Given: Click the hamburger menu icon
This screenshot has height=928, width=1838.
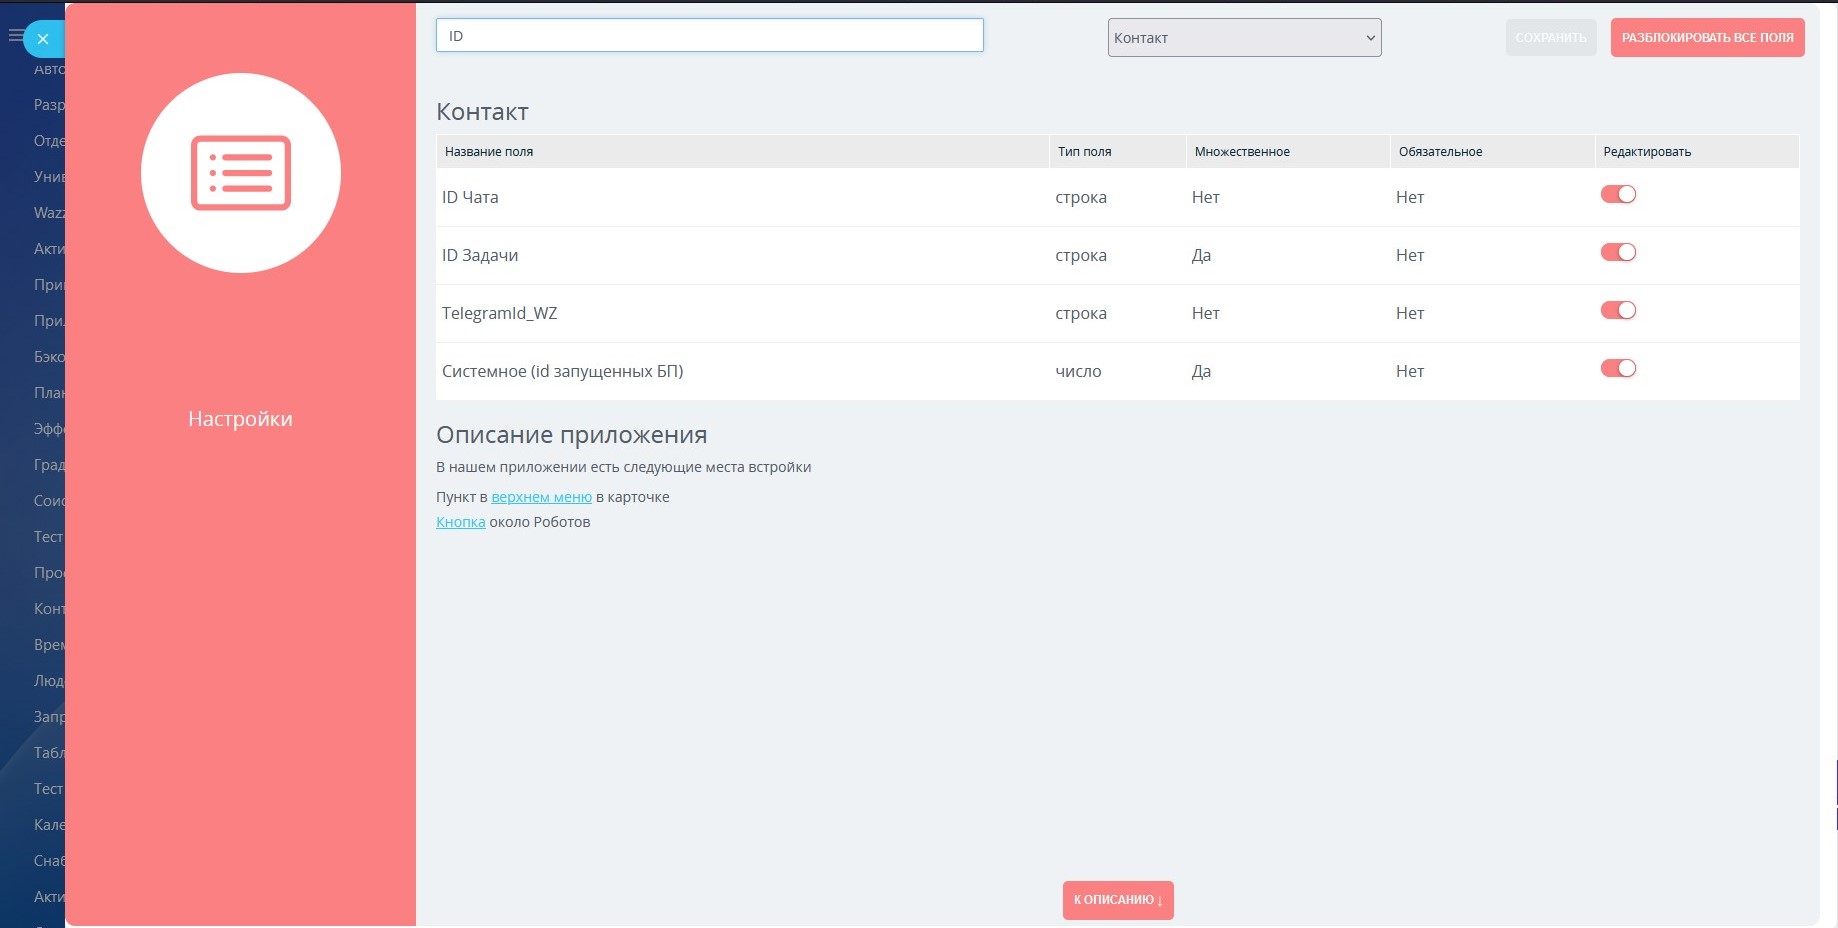Looking at the screenshot, I should tap(14, 36).
